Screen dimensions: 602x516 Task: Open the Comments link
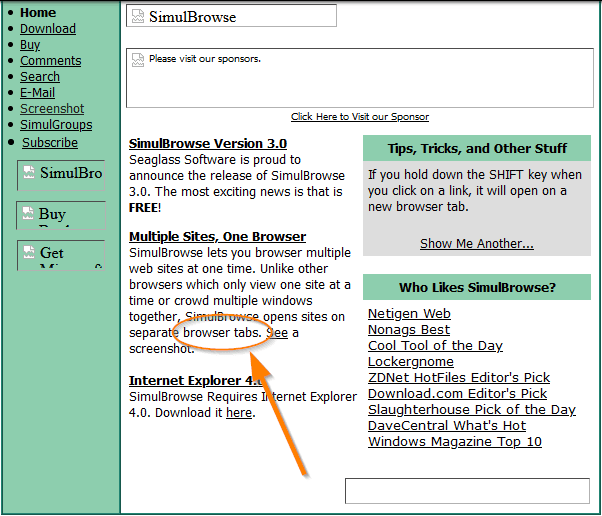click(50, 61)
